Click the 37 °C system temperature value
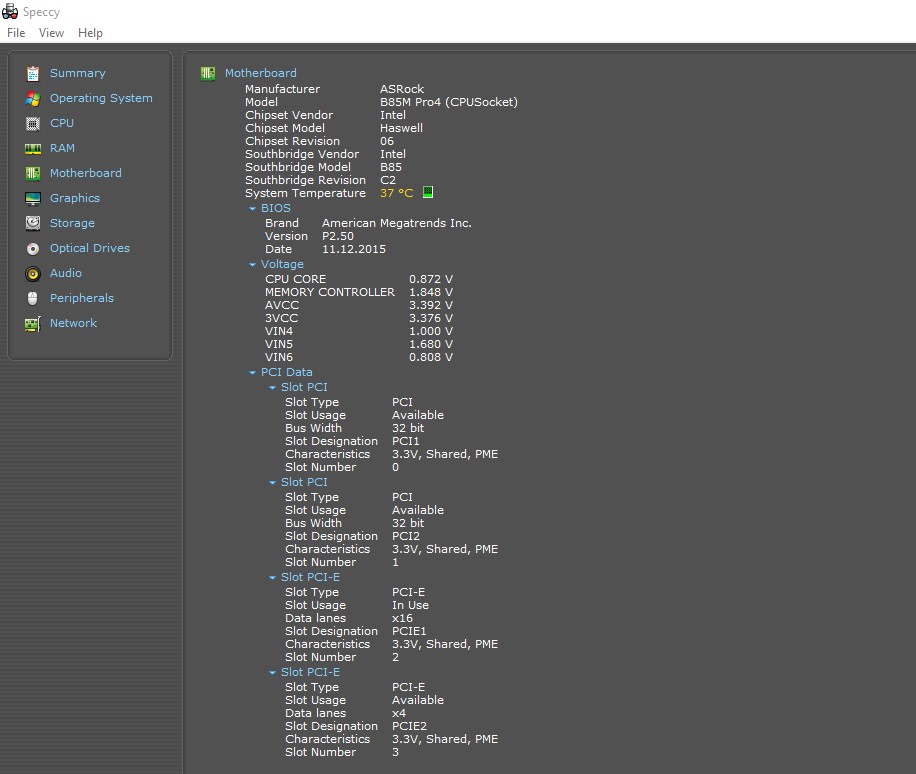 pos(397,193)
